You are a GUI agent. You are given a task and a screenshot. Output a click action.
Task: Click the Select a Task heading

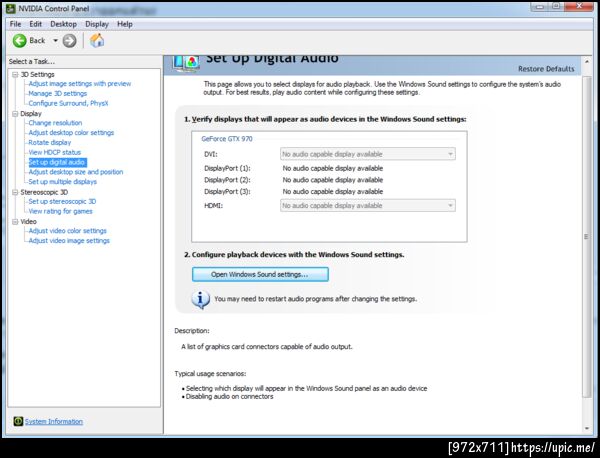pos(32,62)
